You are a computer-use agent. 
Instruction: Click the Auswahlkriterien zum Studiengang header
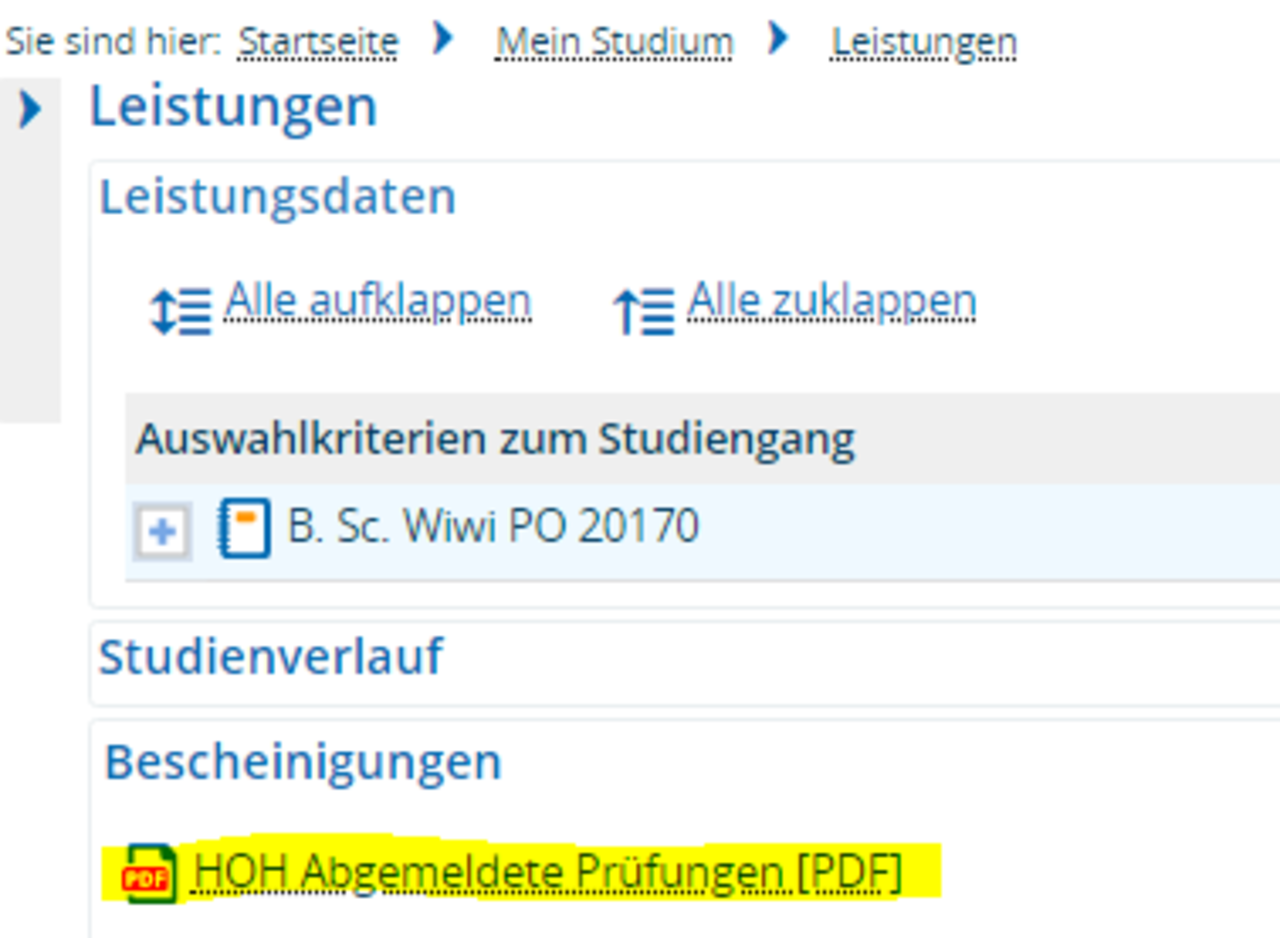(495, 438)
